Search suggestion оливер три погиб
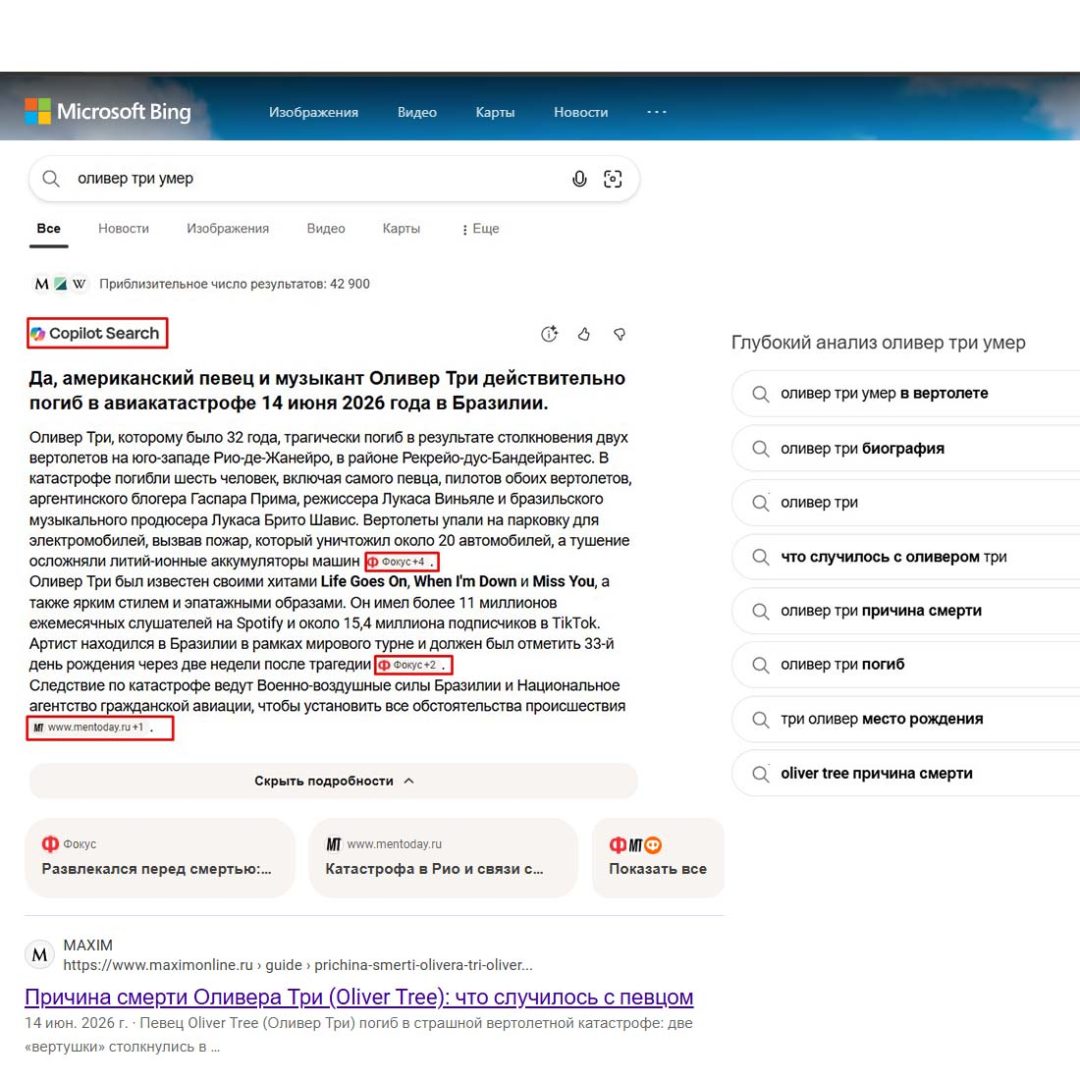 tap(906, 665)
